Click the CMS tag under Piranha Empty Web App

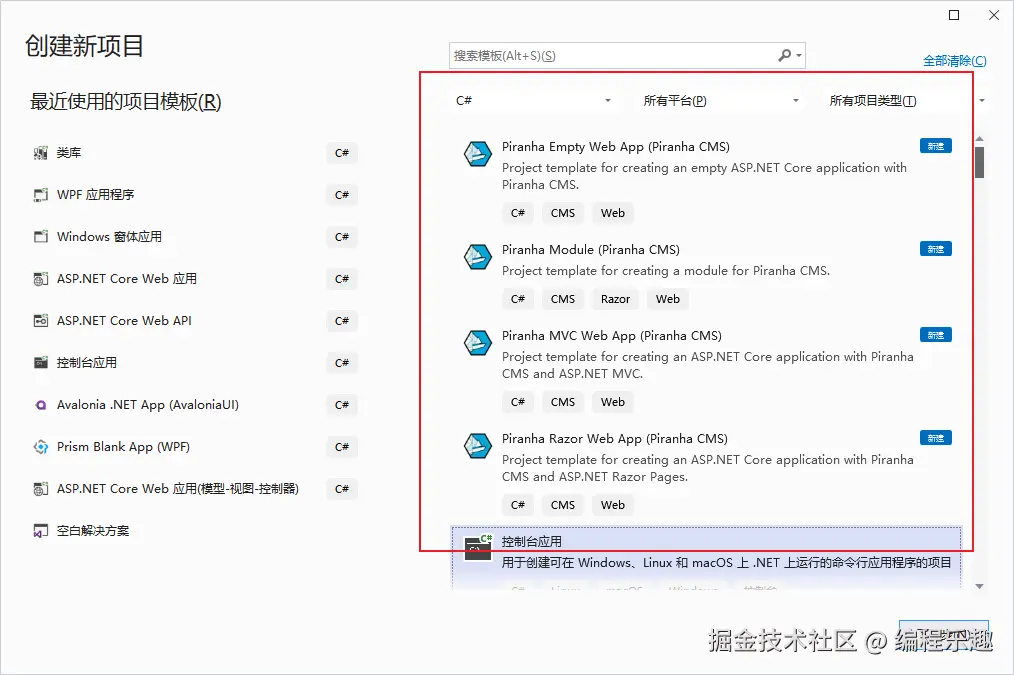[563, 213]
